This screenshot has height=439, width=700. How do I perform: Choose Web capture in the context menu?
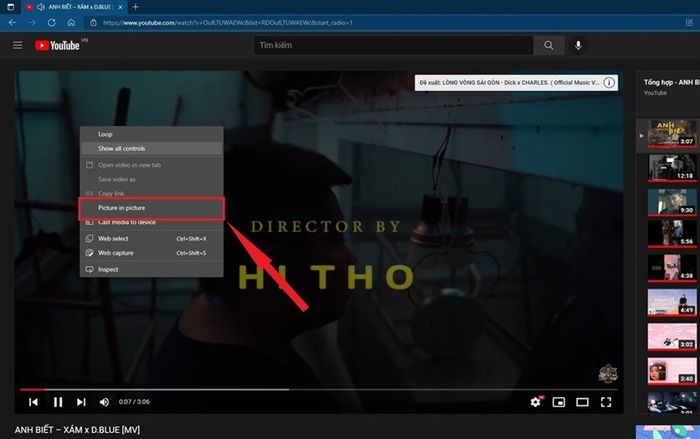coord(151,253)
